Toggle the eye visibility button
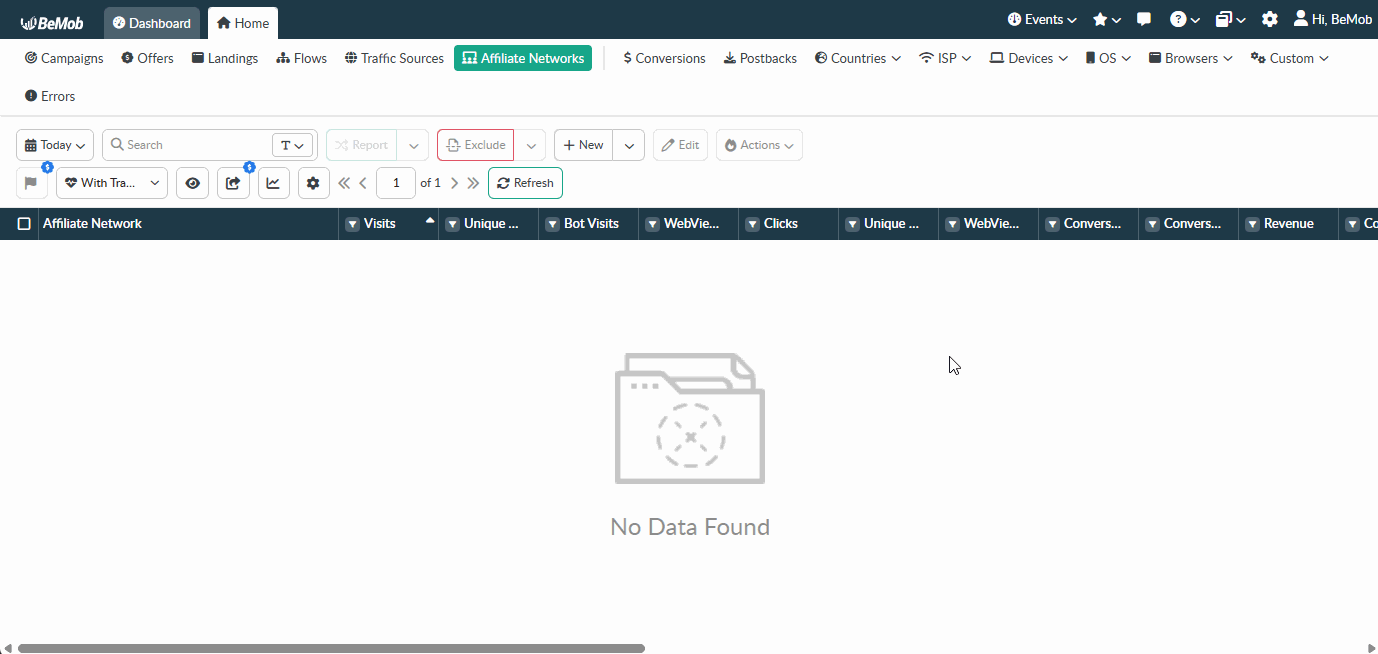 click(x=192, y=183)
